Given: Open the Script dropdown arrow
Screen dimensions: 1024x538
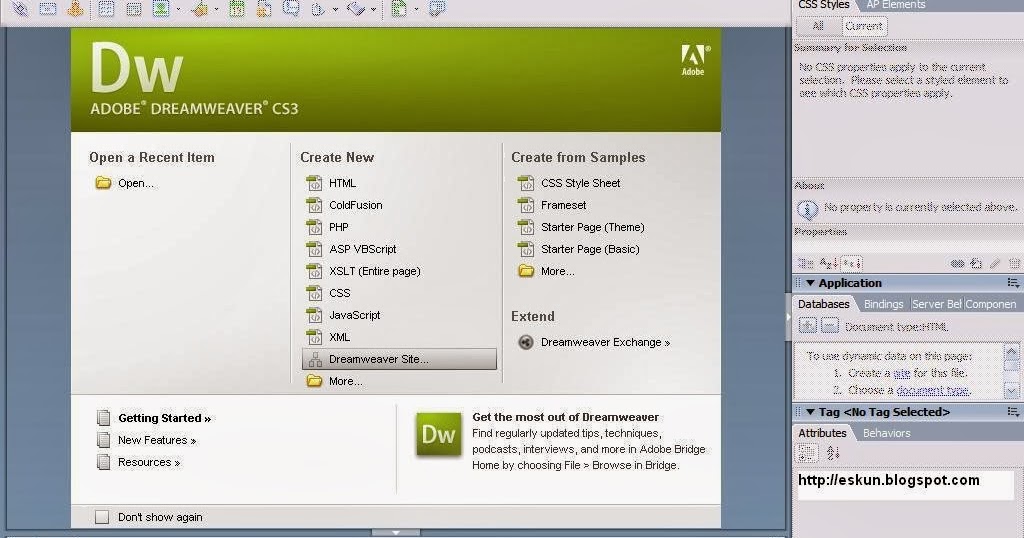Looking at the screenshot, I should pos(374,10).
